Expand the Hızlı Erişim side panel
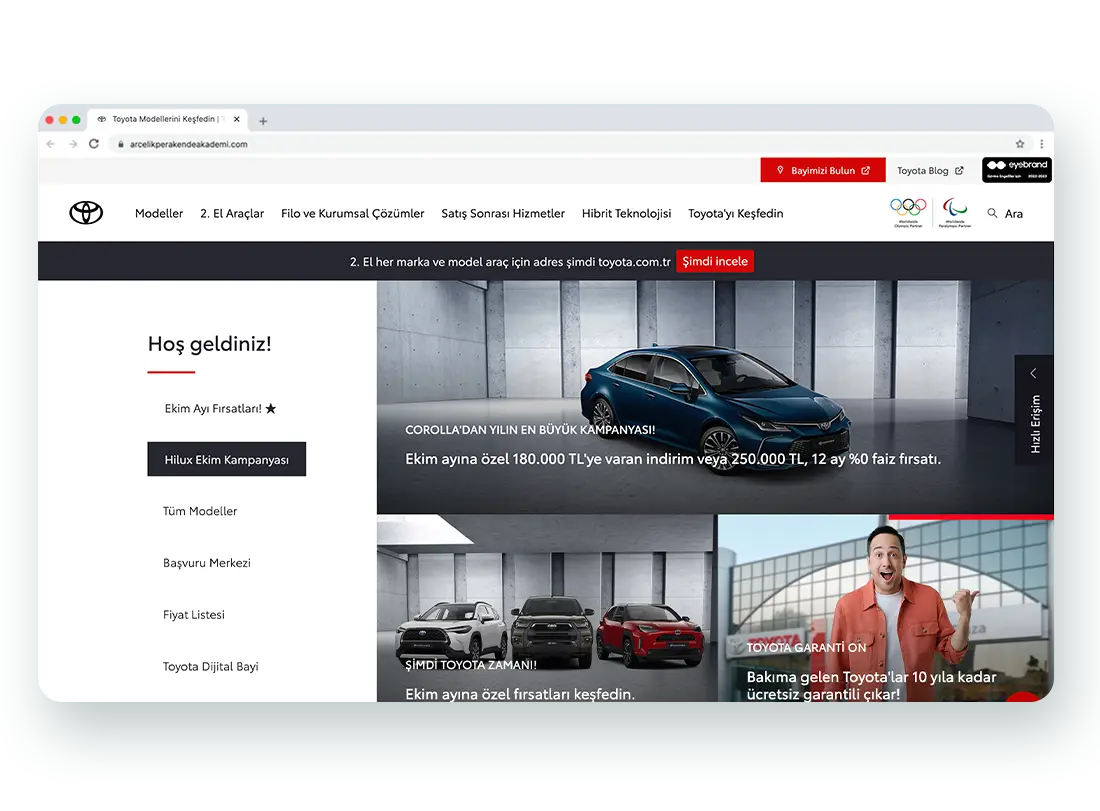The width and height of the screenshot is (1100, 811). click(1034, 409)
